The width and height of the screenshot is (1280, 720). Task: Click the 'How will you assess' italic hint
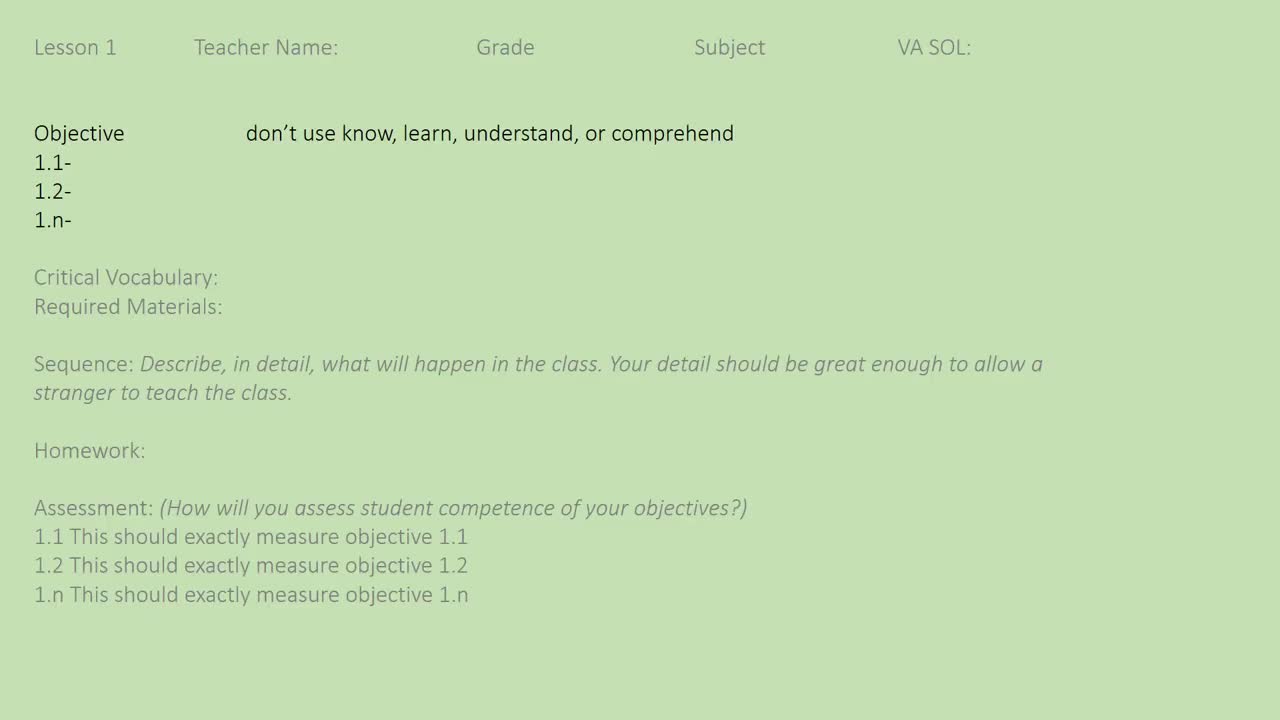point(453,508)
